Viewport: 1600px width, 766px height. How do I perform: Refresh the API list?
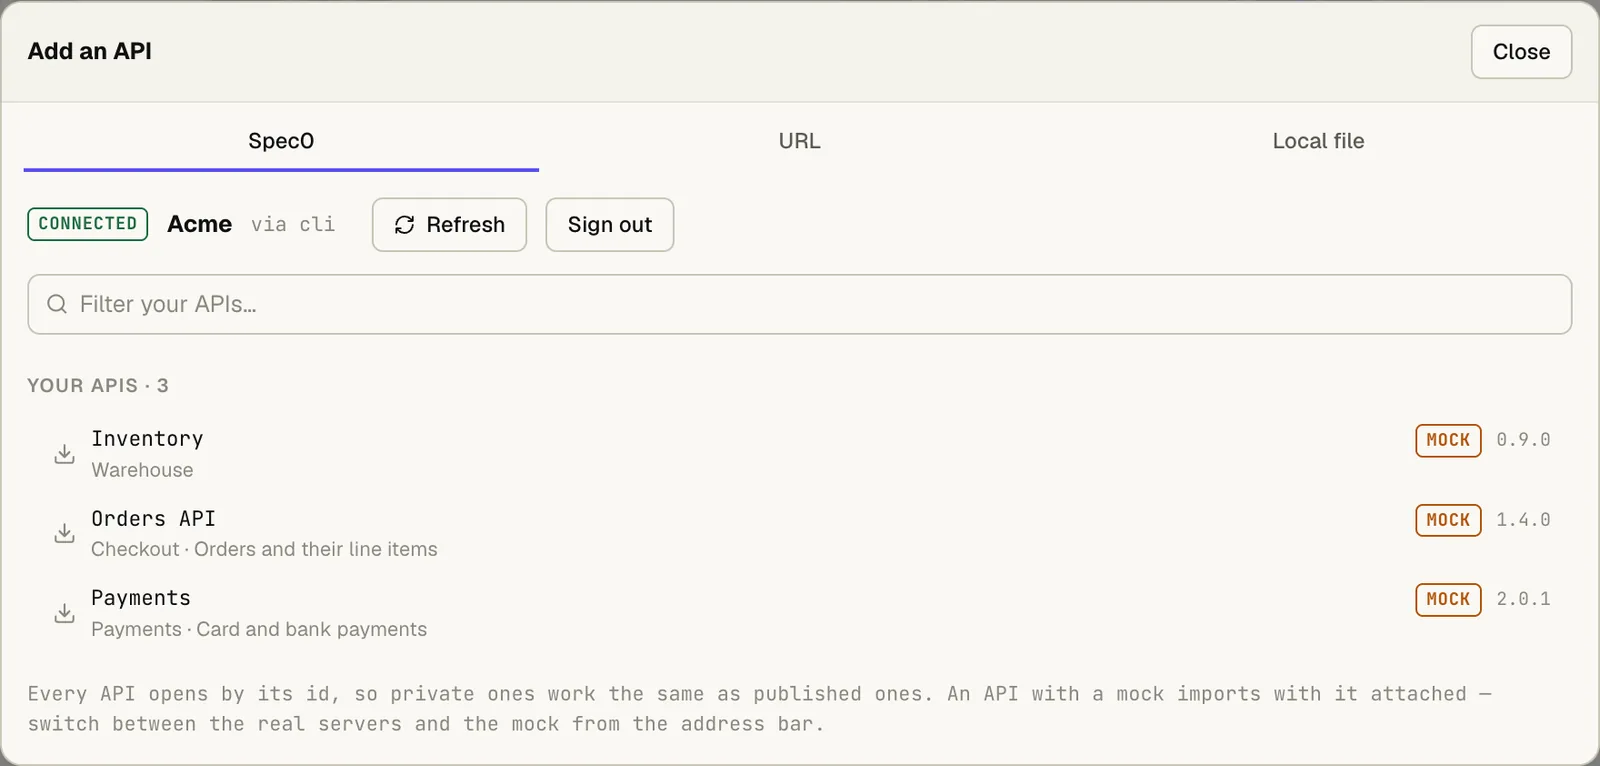(x=449, y=225)
